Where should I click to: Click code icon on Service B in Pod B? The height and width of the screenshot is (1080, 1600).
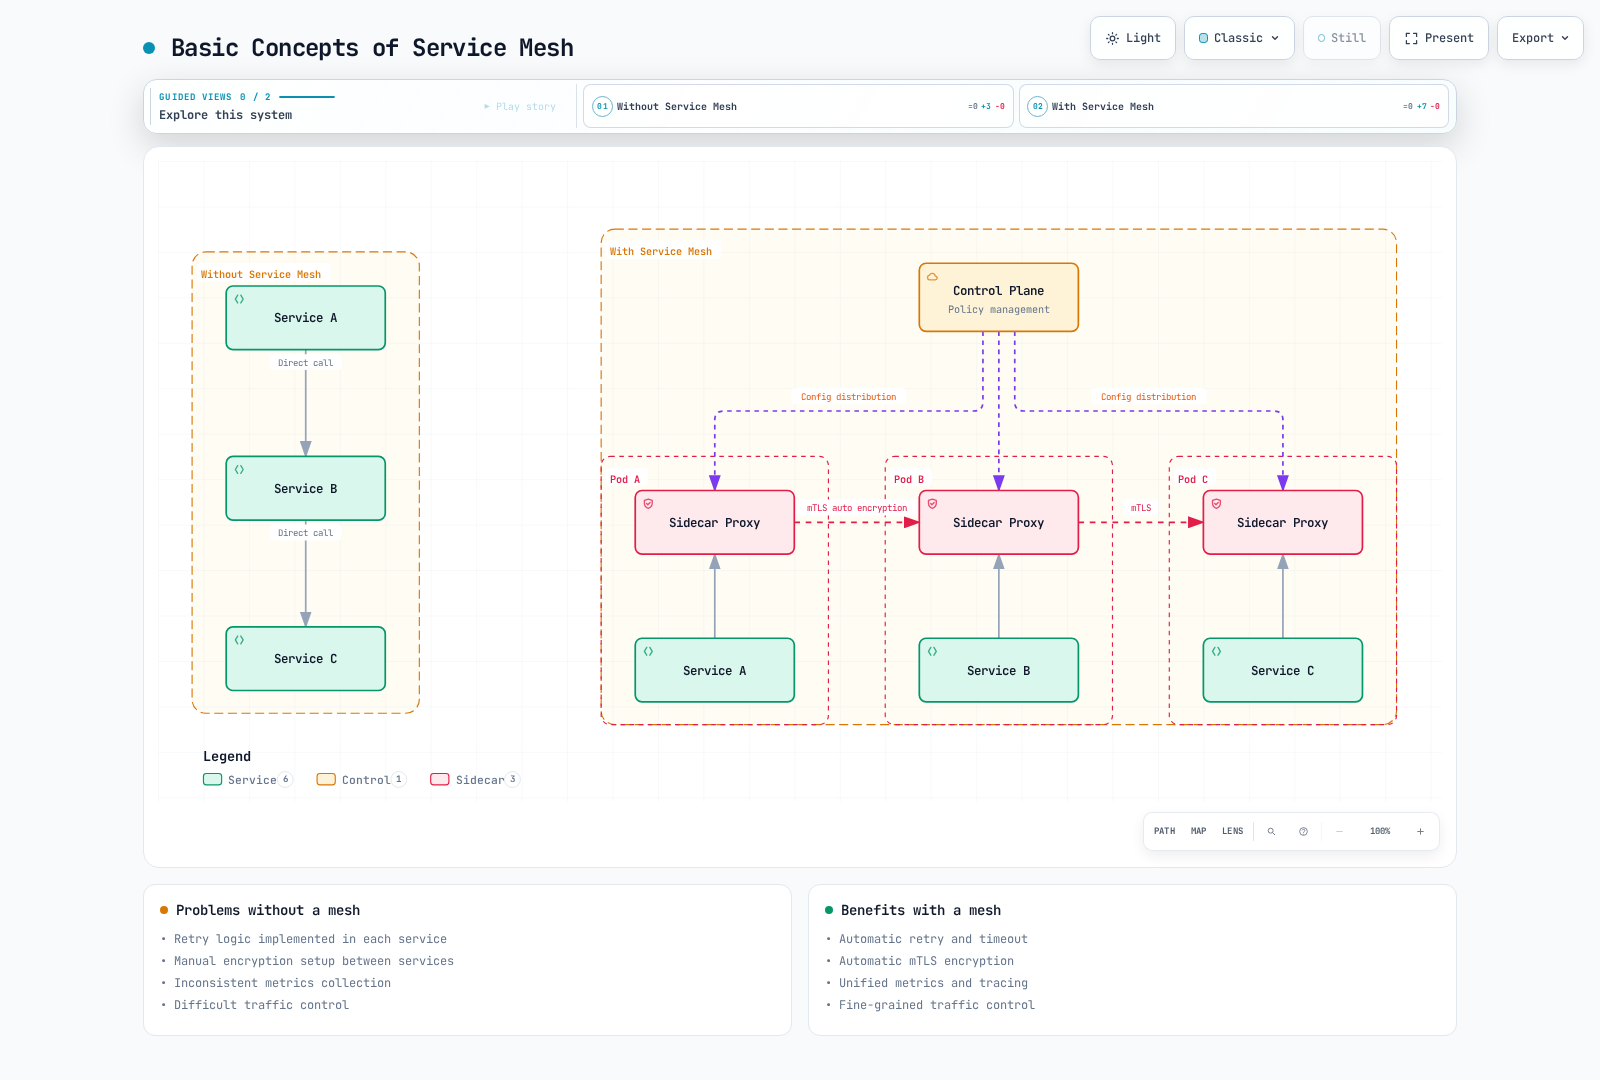coord(933,651)
